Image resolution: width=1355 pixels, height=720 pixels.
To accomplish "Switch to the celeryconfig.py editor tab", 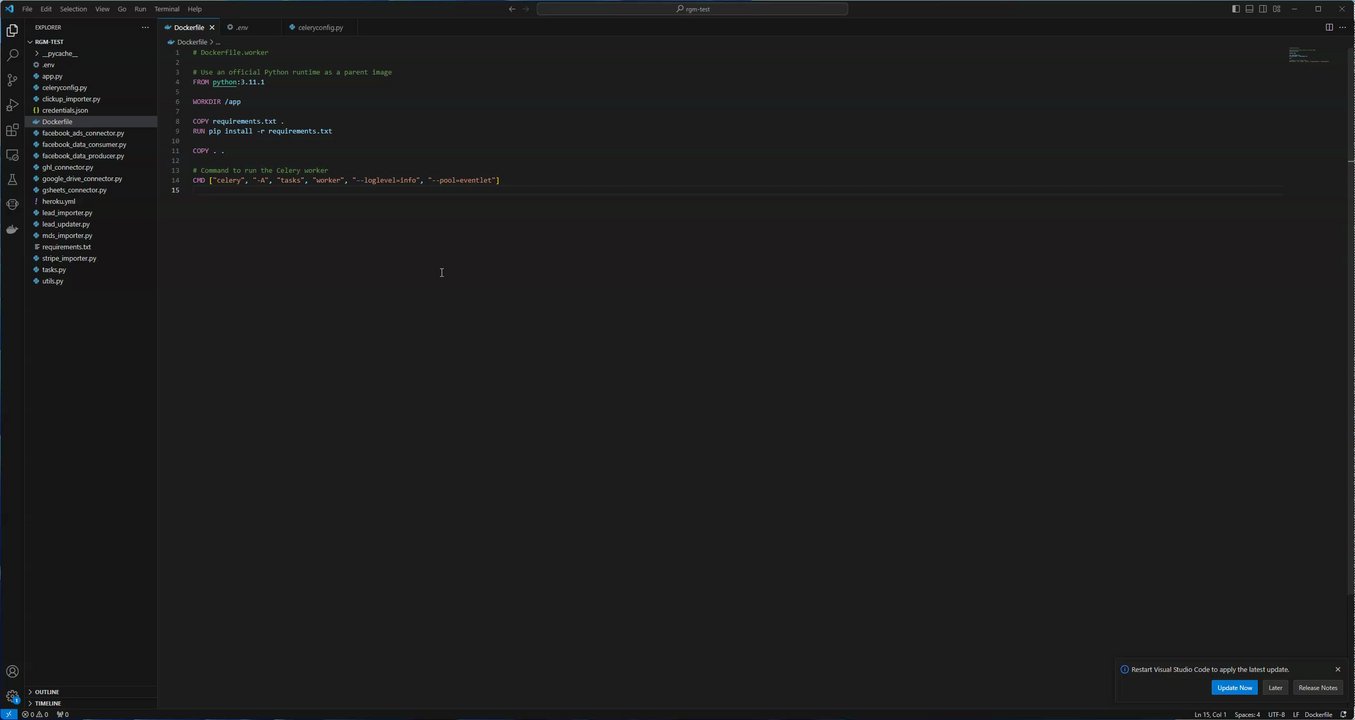I will [320, 27].
